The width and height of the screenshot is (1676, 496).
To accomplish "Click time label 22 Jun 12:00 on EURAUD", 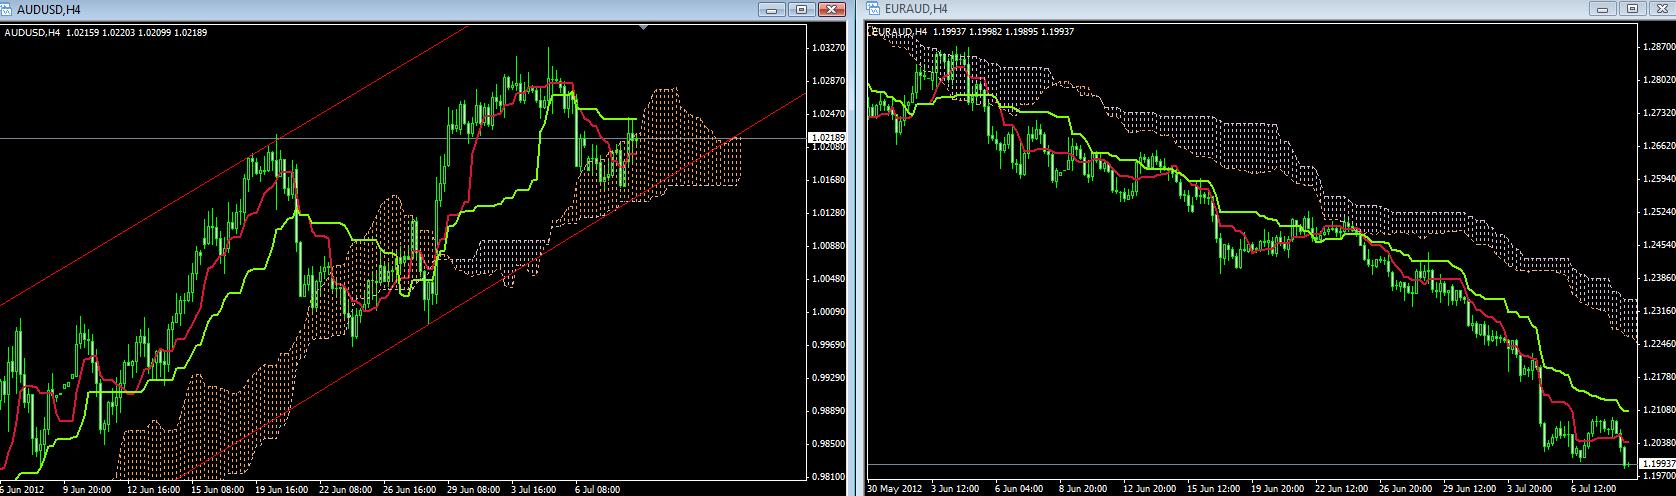I will (x=1340, y=489).
